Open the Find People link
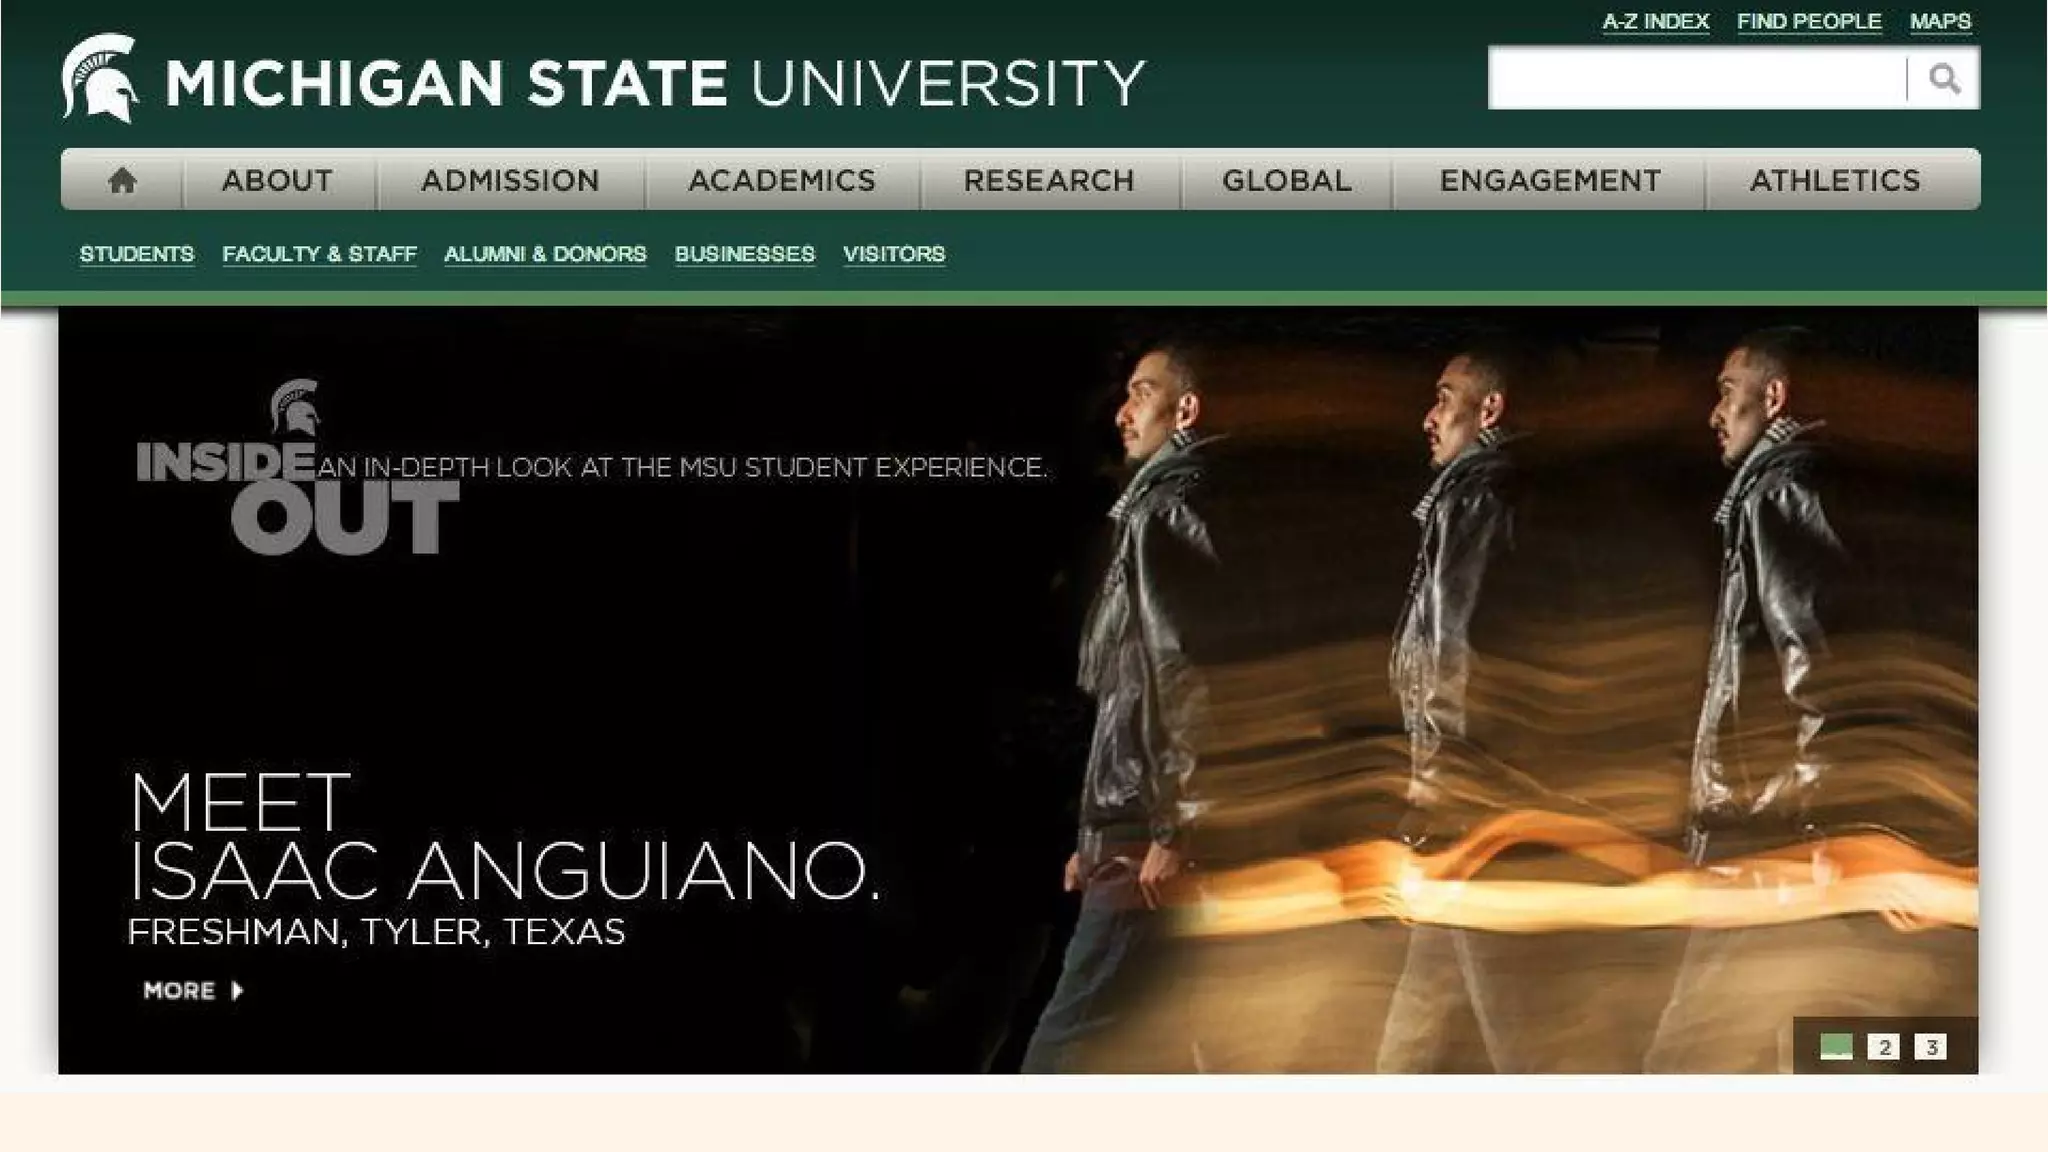This screenshot has height=1152, width=2048. [x=1809, y=21]
